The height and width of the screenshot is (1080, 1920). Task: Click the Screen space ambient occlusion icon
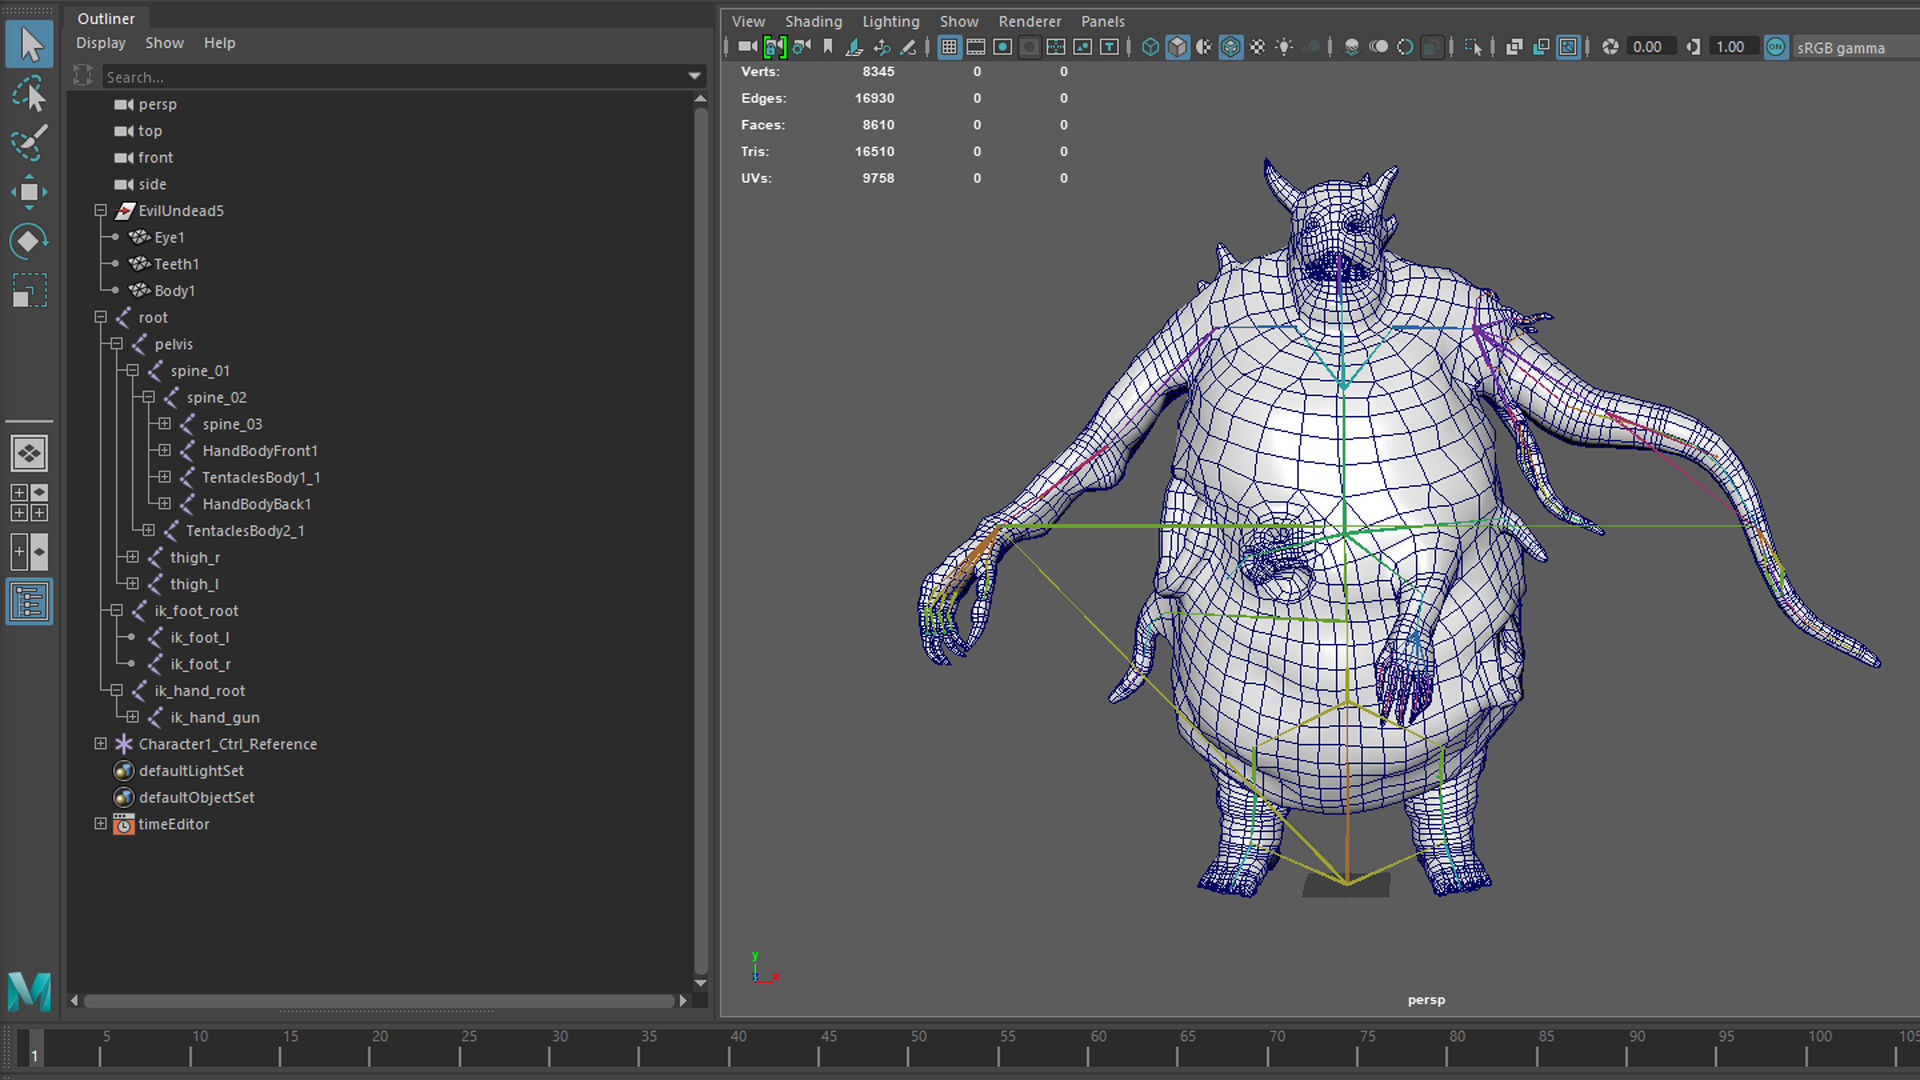[x=1351, y=47]
